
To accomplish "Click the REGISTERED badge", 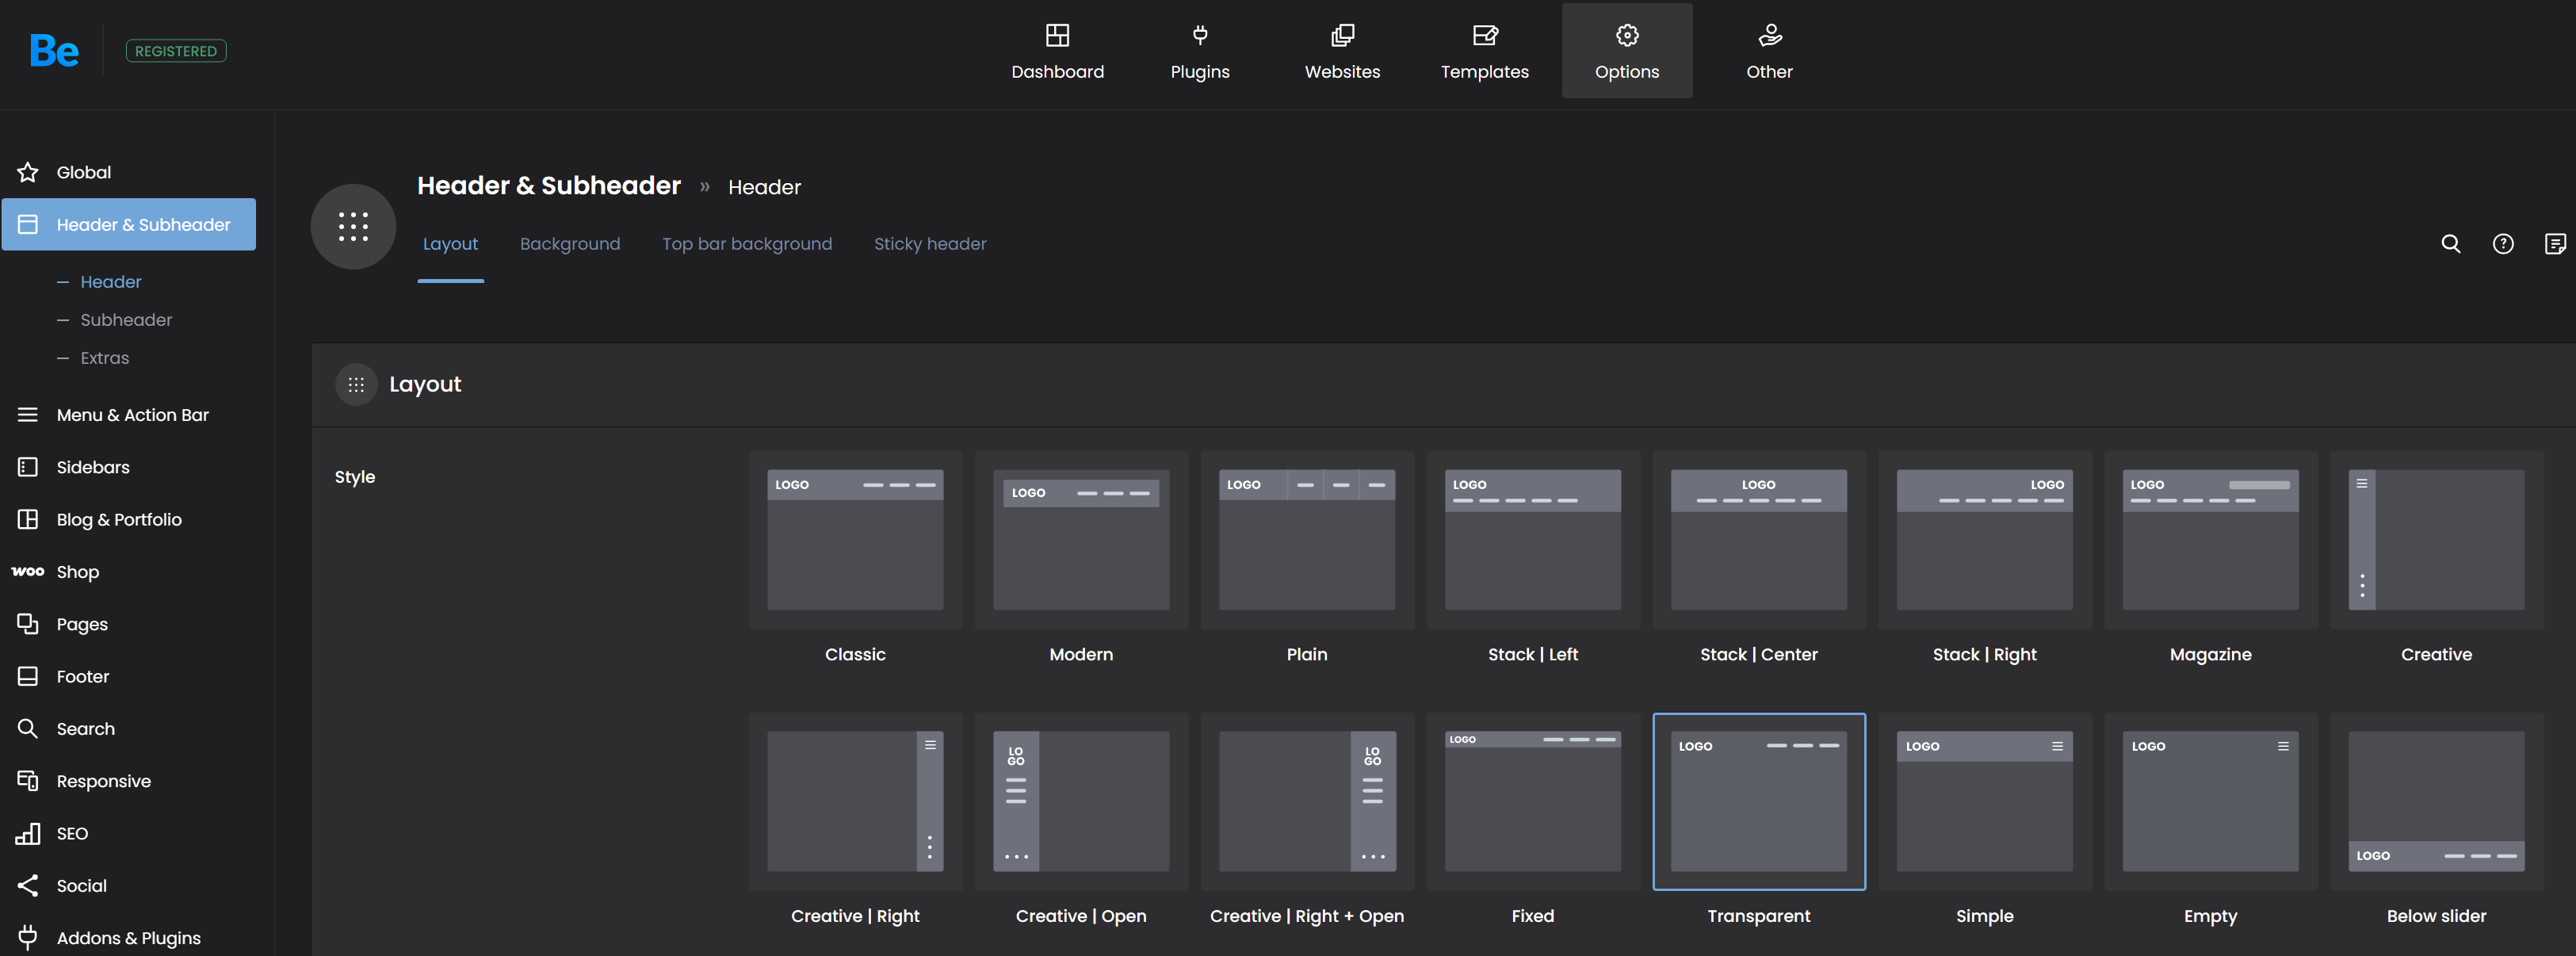I will (x=176, y=51).
